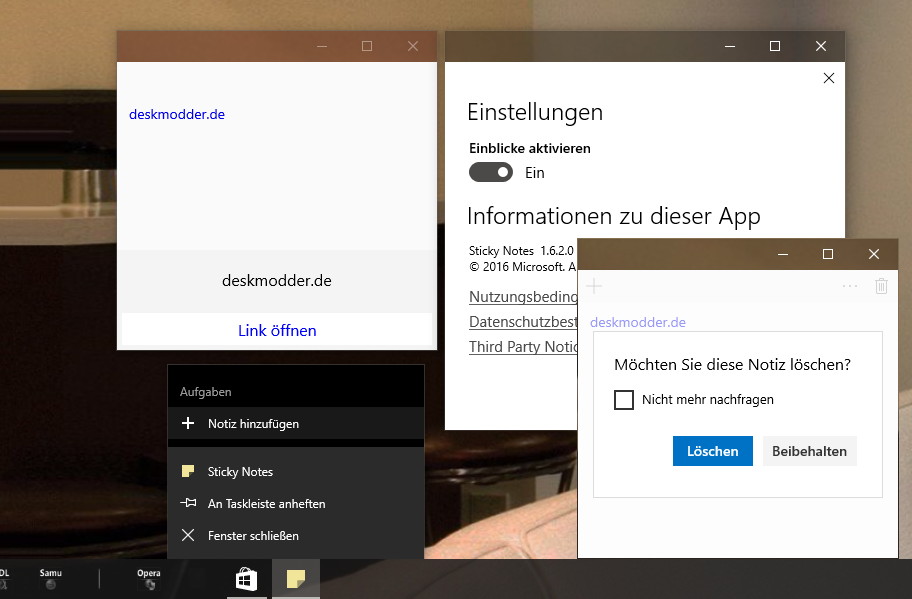Viewport: 912px width, 599px height.
Task: Confirm deletion with the Löschen button
Action: 712,451
